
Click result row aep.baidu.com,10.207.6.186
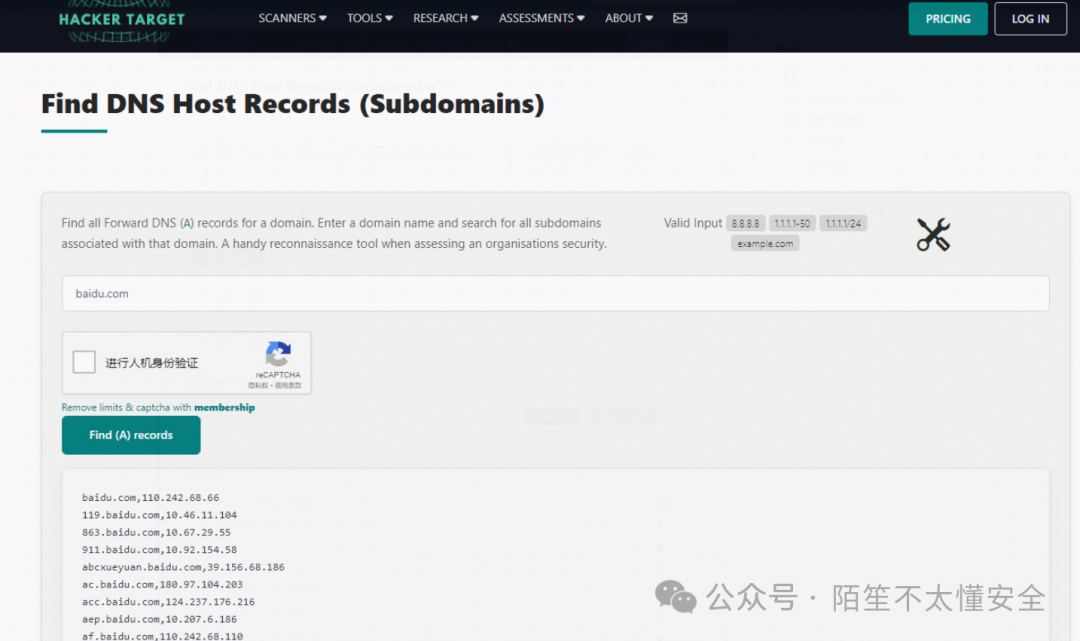click(x=159, y=619)
